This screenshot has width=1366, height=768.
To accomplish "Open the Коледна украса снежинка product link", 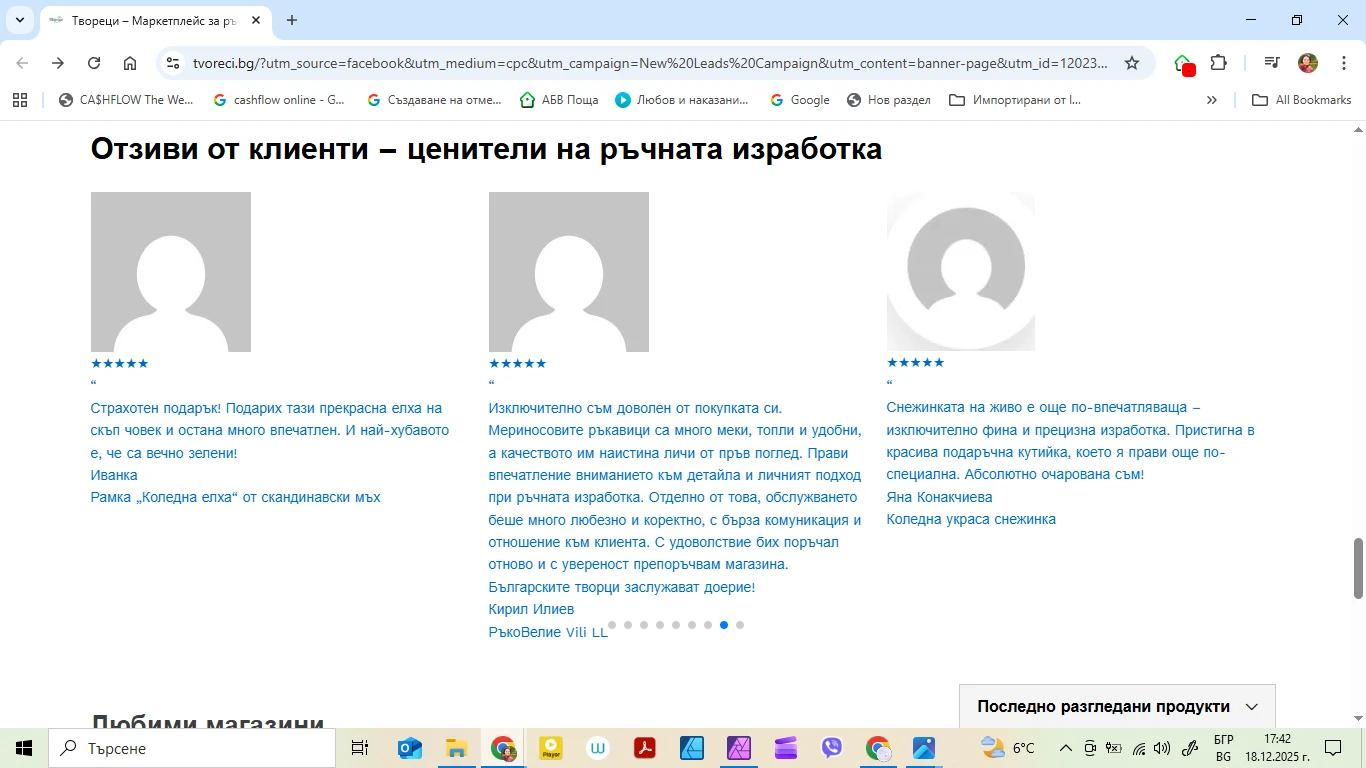I will click(x=970, y=519).
